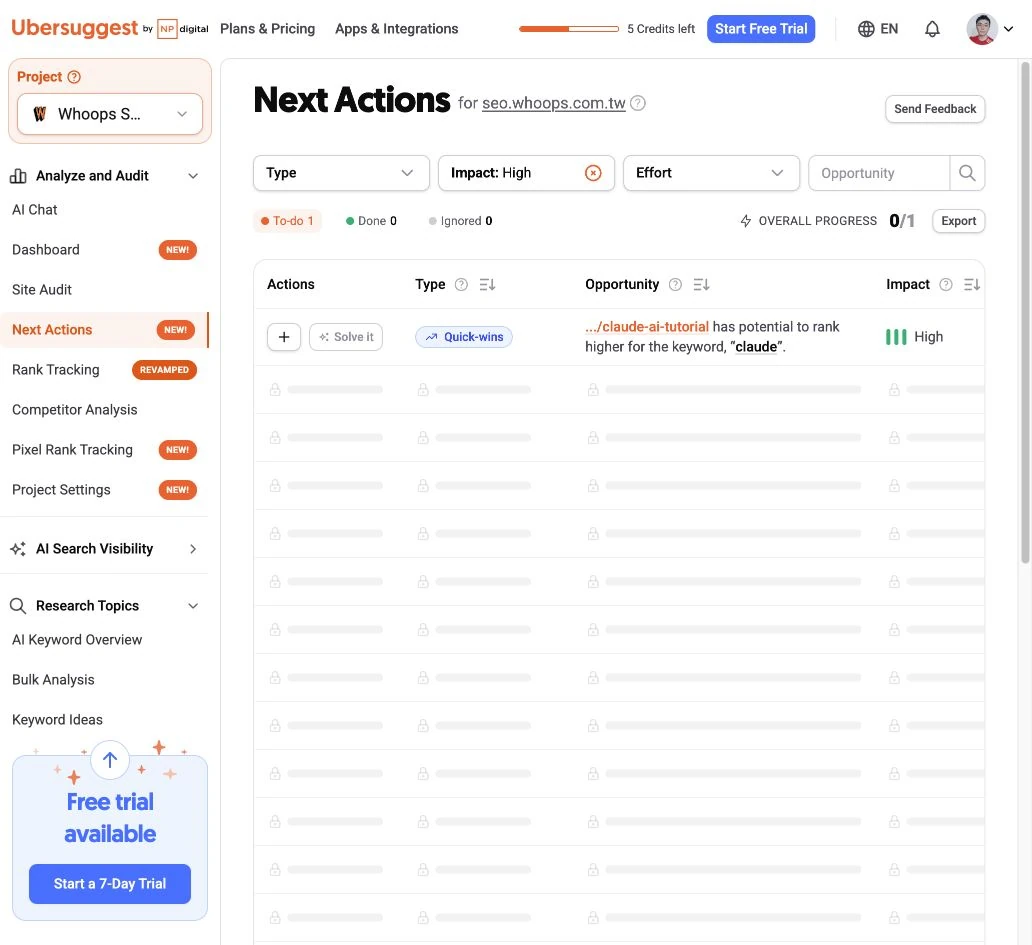Click the 5 Credits left text
Viewport: 1032px width, 945px height.
pyautogui.click(x=661, y=29)
